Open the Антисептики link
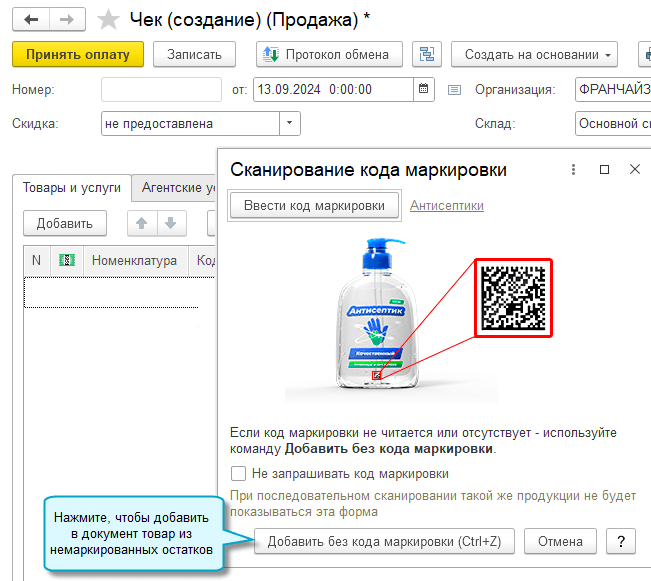The height and width of the screenshot is (581, 651). click(447, 206)
